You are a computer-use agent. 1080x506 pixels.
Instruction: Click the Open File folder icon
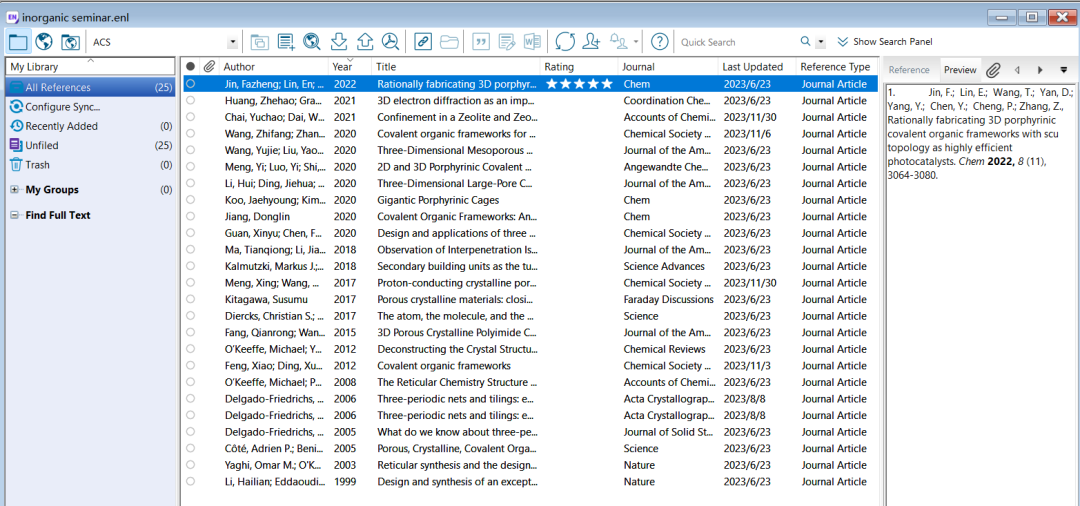coord(449,42)
